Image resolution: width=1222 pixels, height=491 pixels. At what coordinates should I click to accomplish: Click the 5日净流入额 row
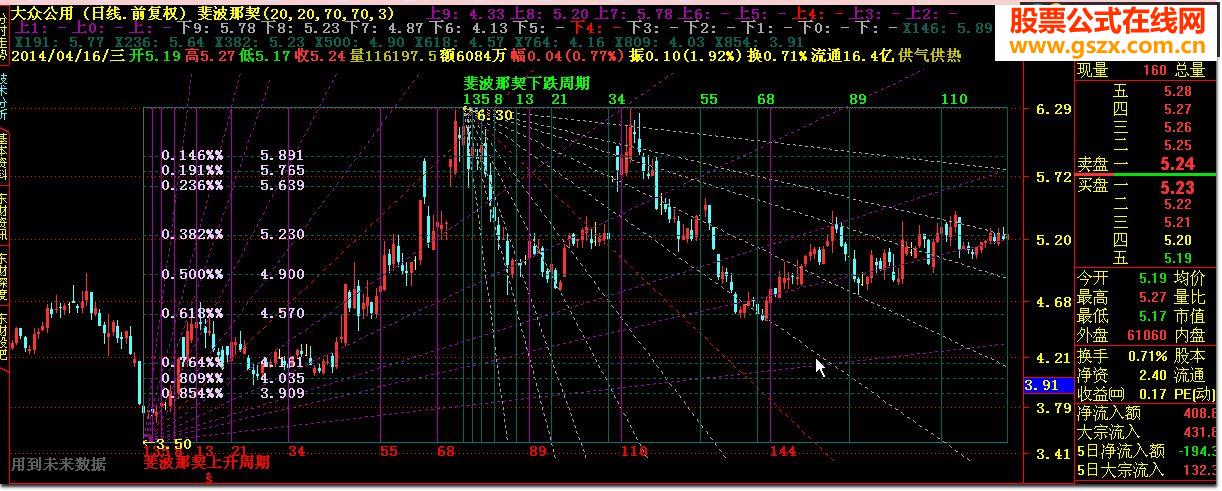(x=1148, y=451)
